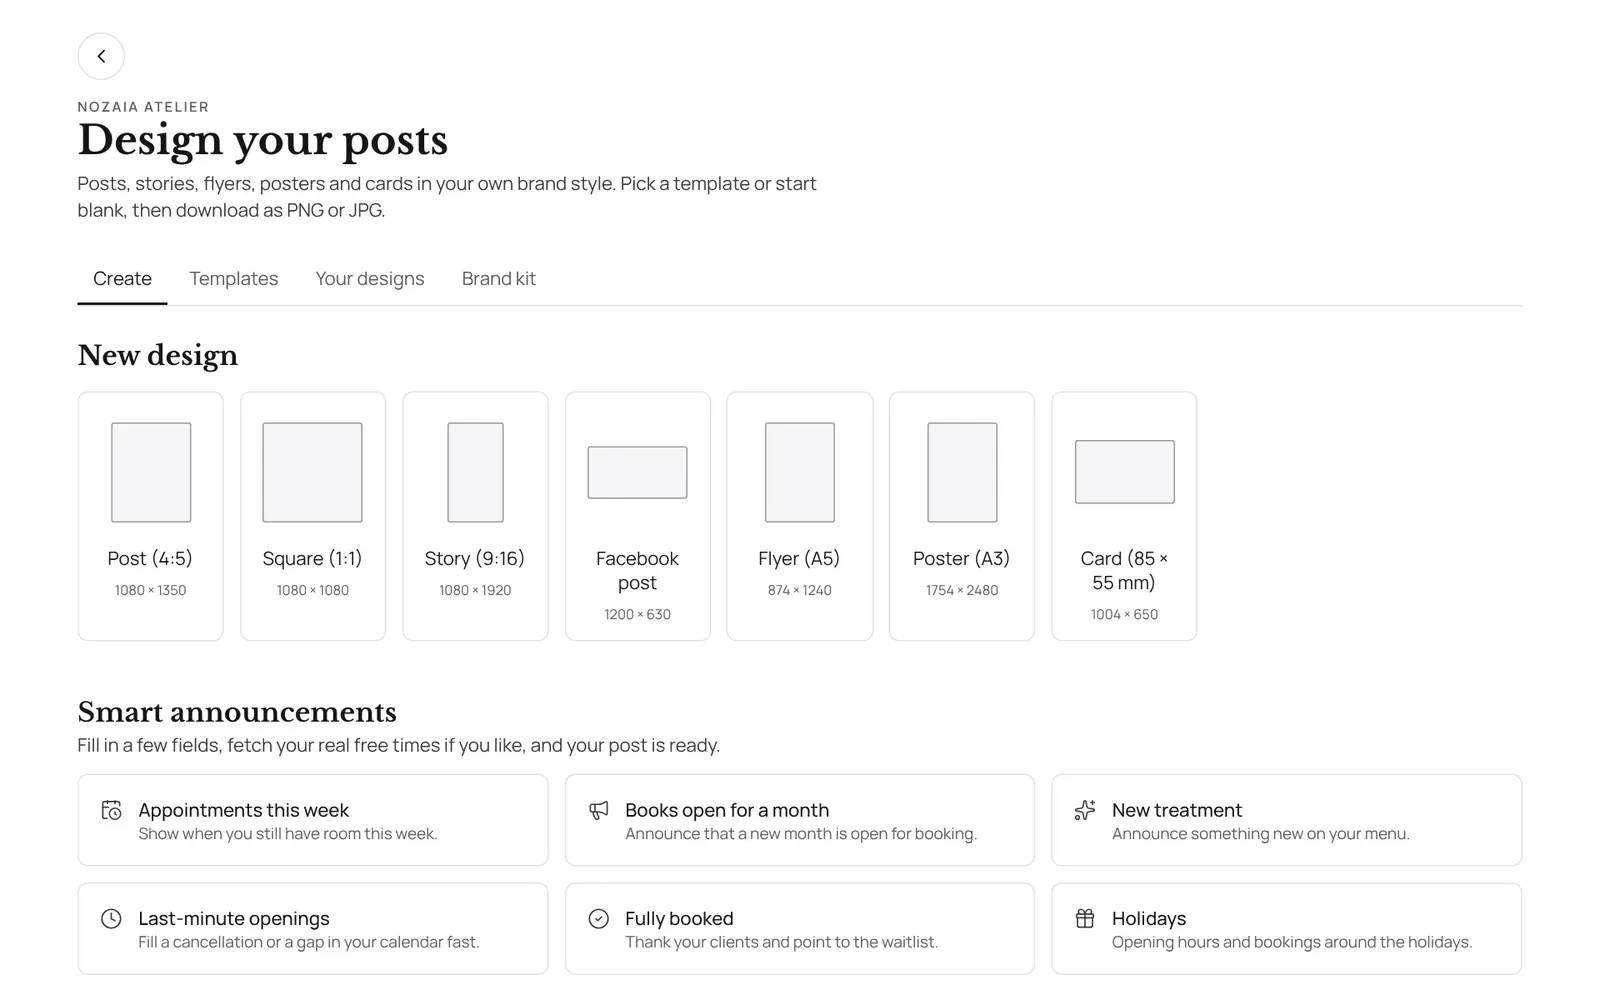
Task: Click the checkmark circle icon for Fully booked
Action: point(599,918)
